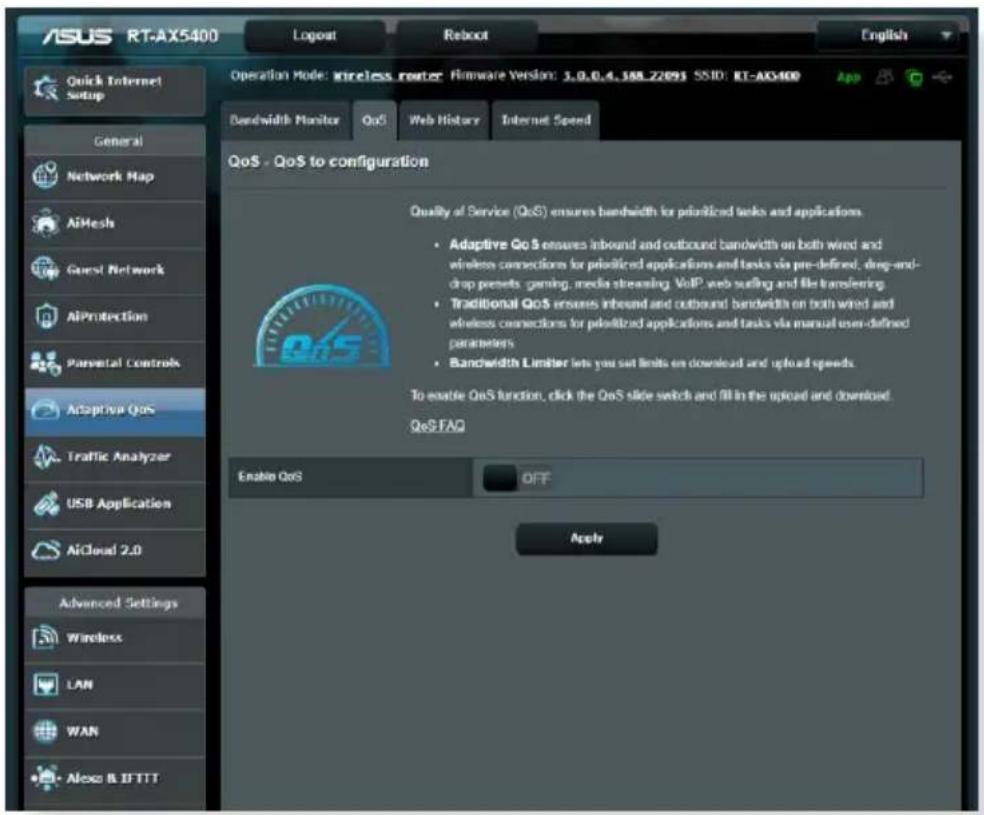The image size is (984, 815).
Task: Click the AiMesh sidebar icon
Action: [x=45, y=223]
